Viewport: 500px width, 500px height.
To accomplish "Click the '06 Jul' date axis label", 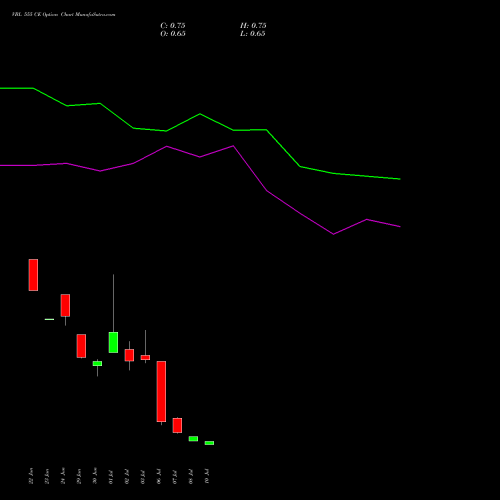I will pos(159,477).
